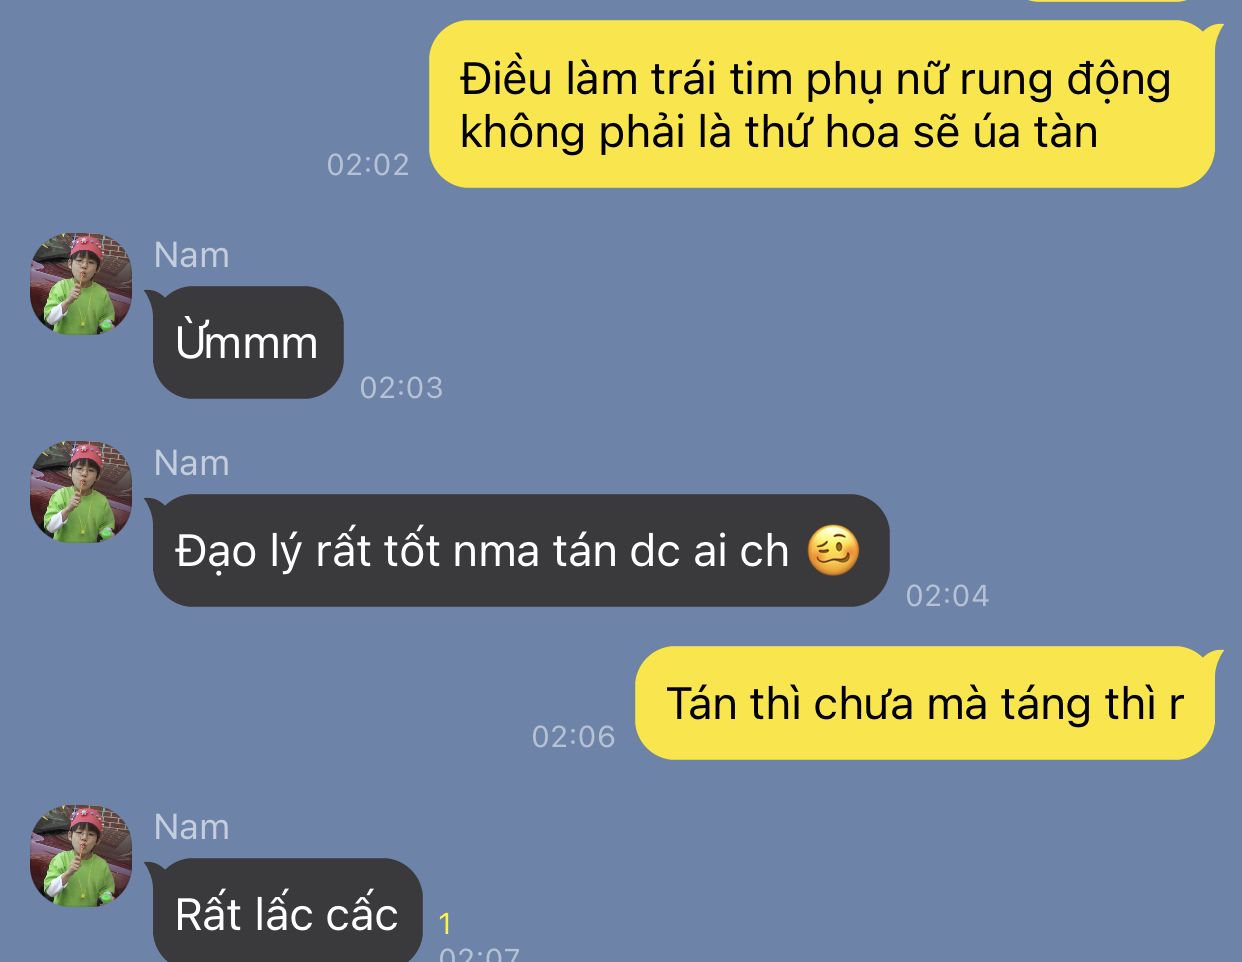Tap Nam's avatar beside Rất lấc cấc
The image size is (1242, 962).
point(81,856)
